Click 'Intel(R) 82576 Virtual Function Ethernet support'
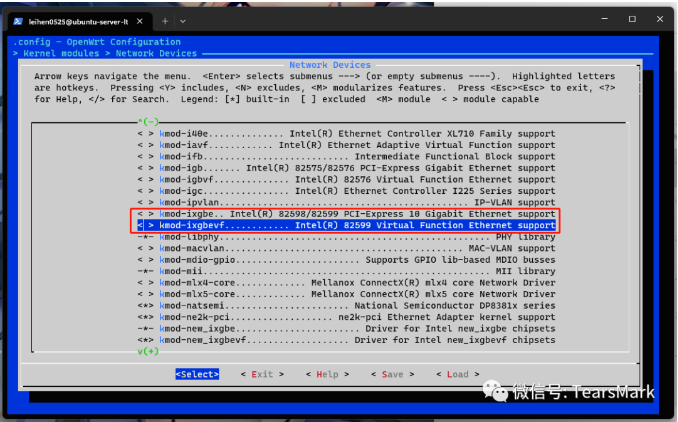 click(x=425, y=179)
